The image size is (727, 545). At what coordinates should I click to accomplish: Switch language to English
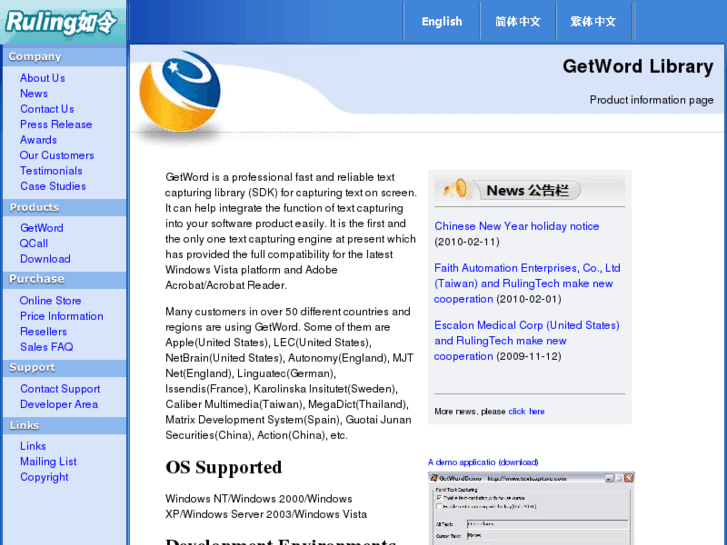[442, 21]
